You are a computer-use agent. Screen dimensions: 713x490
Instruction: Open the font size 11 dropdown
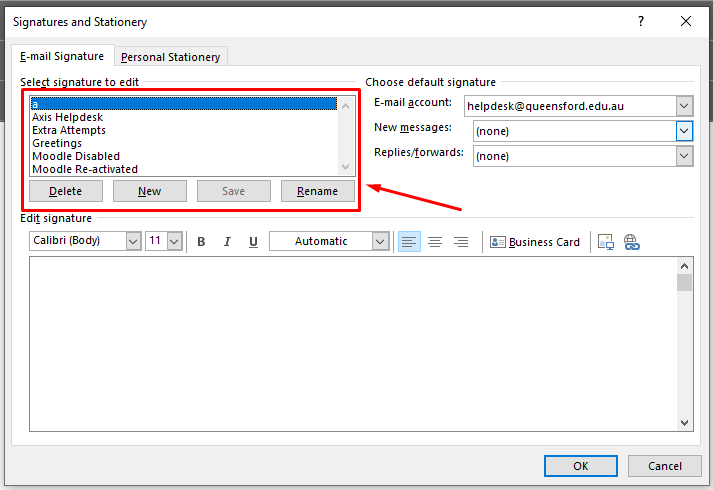175,241
